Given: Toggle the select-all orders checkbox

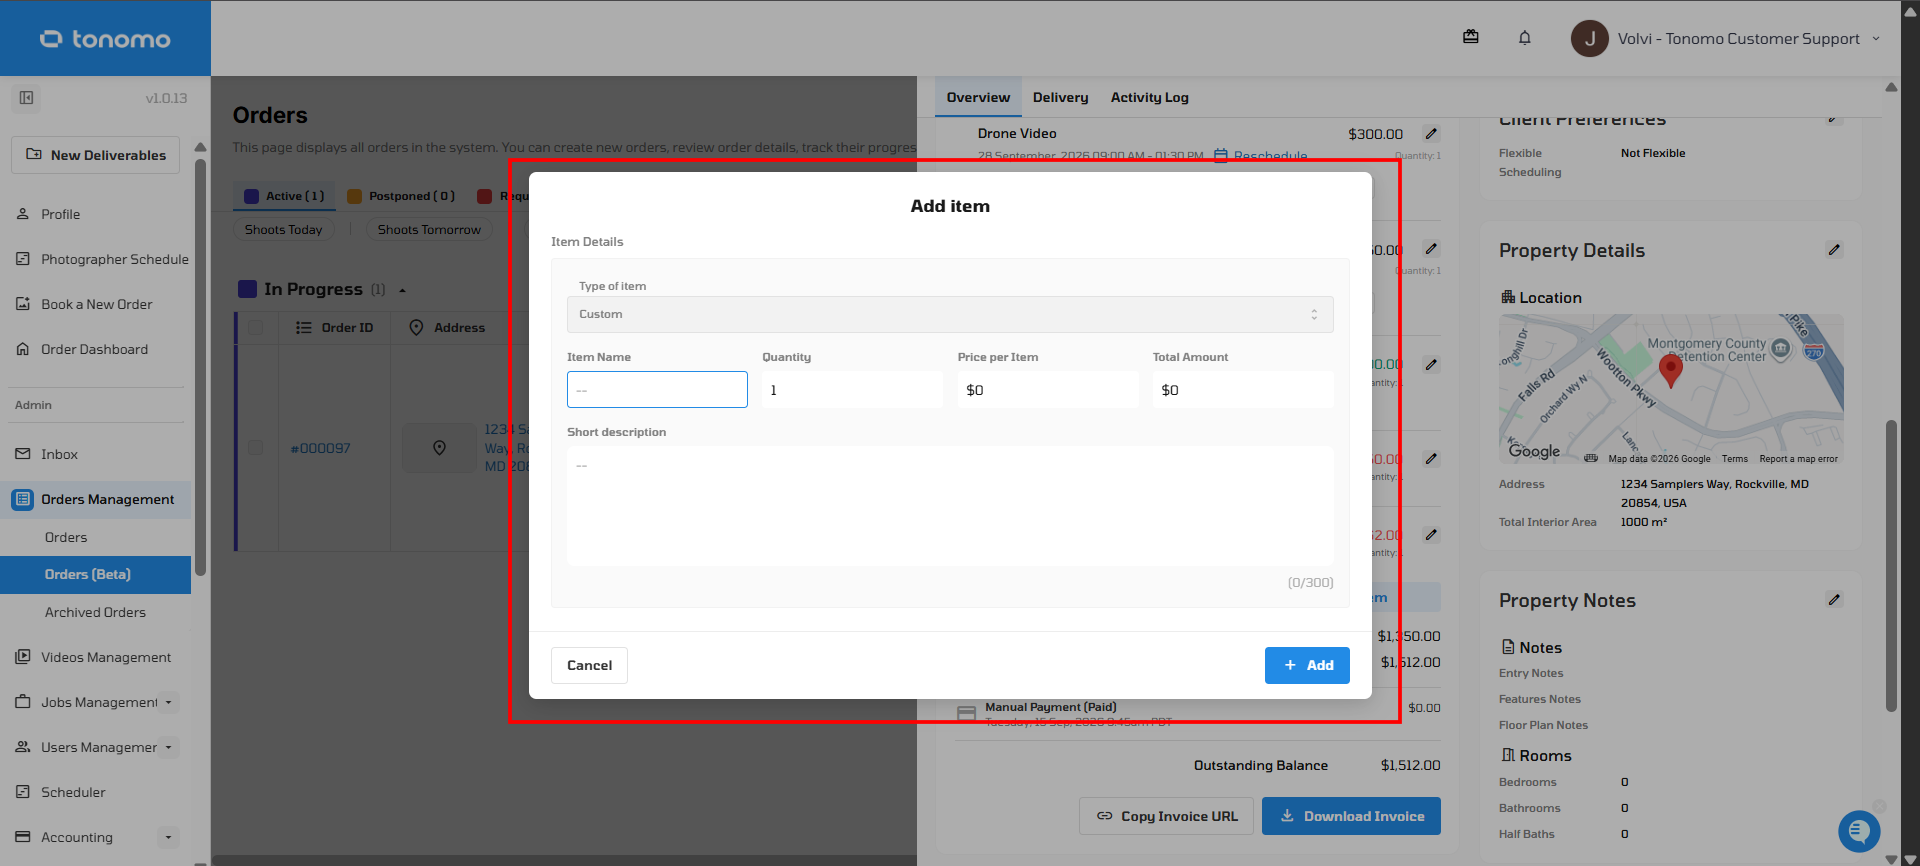Looking at the screenshot, I should (256, 328).
